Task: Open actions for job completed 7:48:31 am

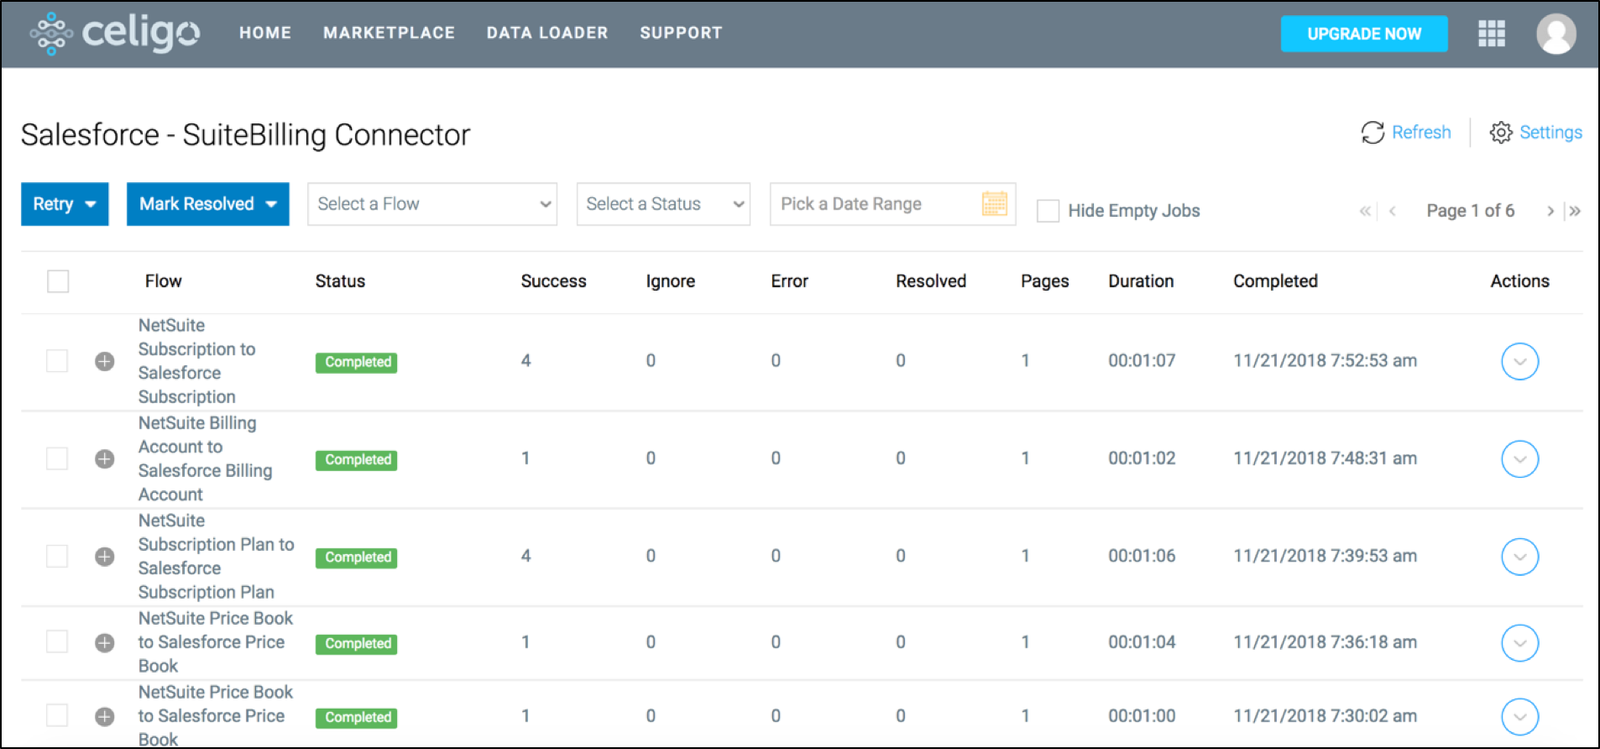Action: [1519, 459]
